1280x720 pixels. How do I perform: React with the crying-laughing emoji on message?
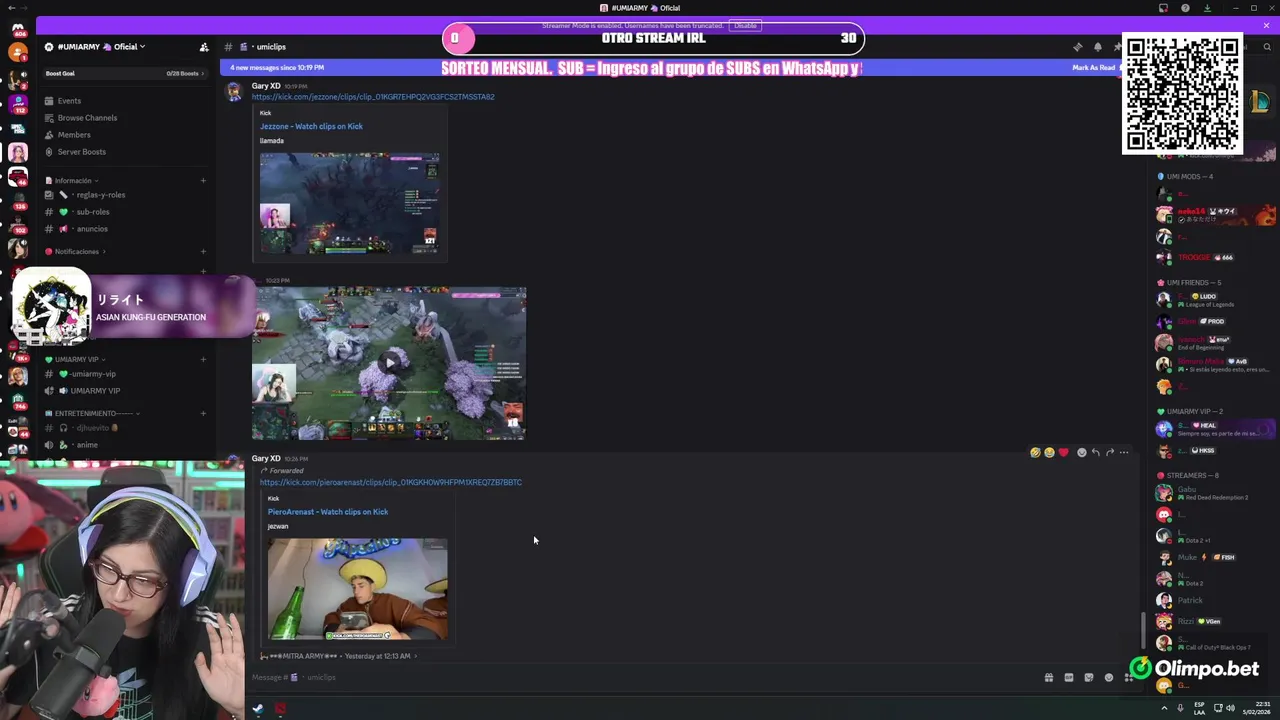(1049, 453)
